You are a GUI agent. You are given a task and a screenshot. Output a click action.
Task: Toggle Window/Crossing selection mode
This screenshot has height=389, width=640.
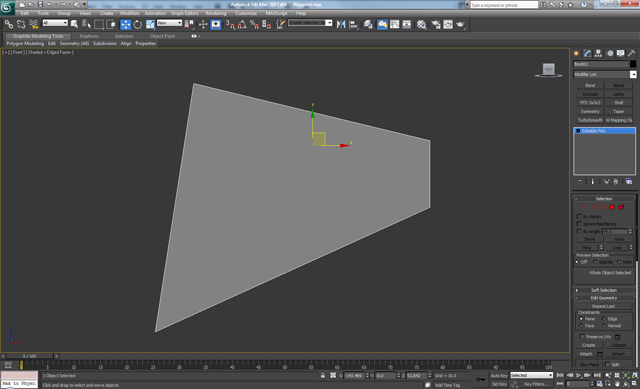coord(111,24)
